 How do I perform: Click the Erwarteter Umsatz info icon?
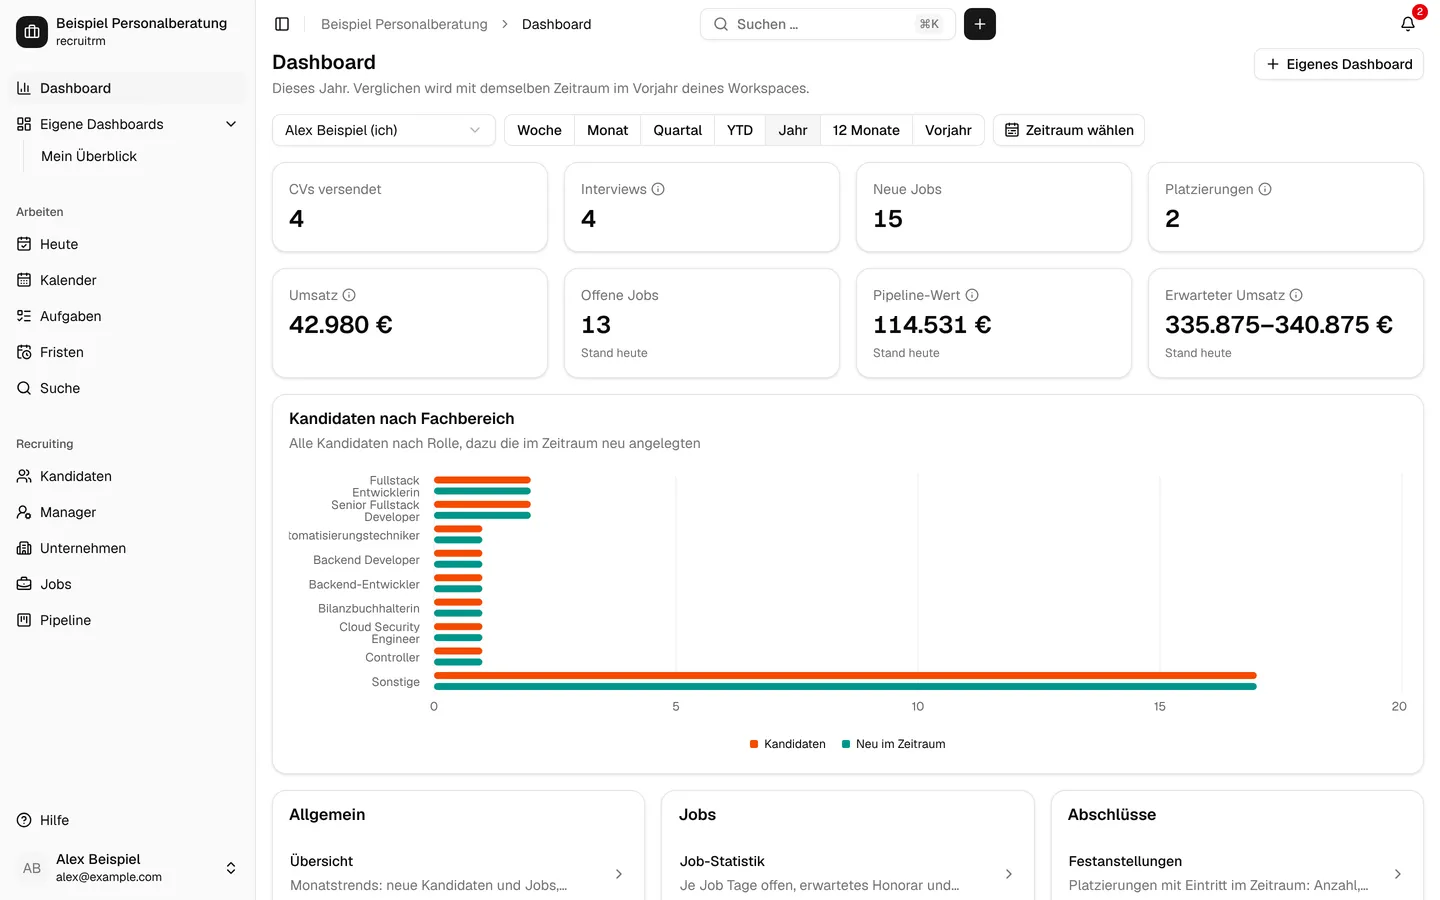(1296, 295)
